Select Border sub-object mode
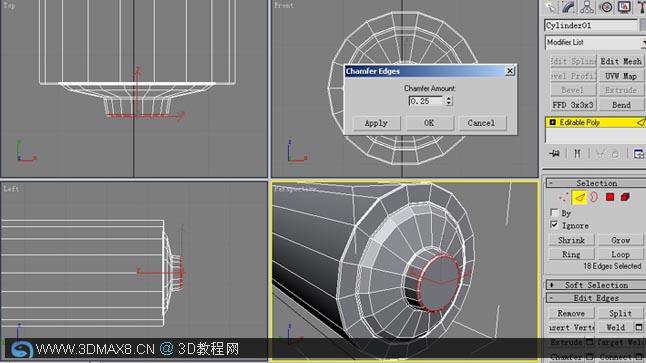Screen dimensions: 646x363 coord(594,197)
